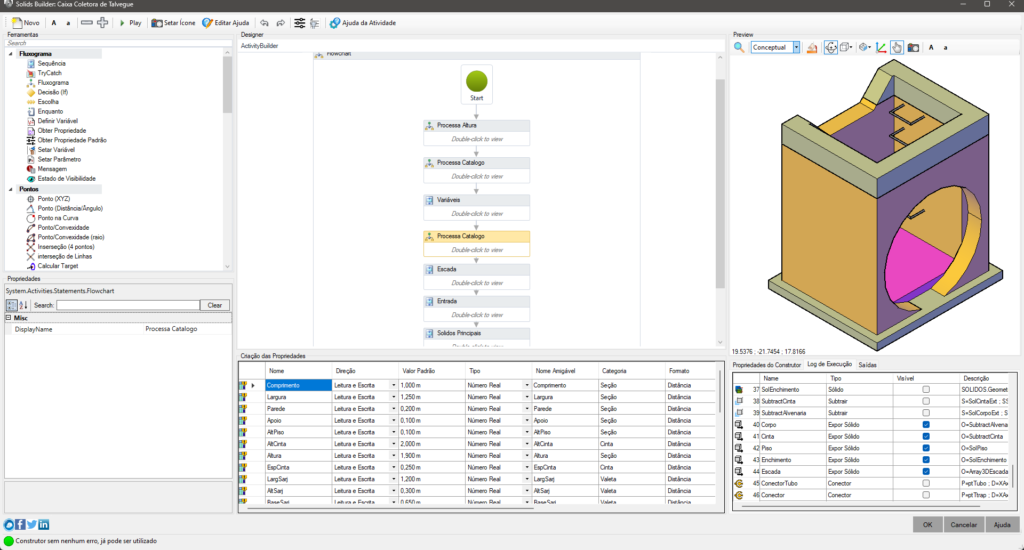Click the OK button

927,525
